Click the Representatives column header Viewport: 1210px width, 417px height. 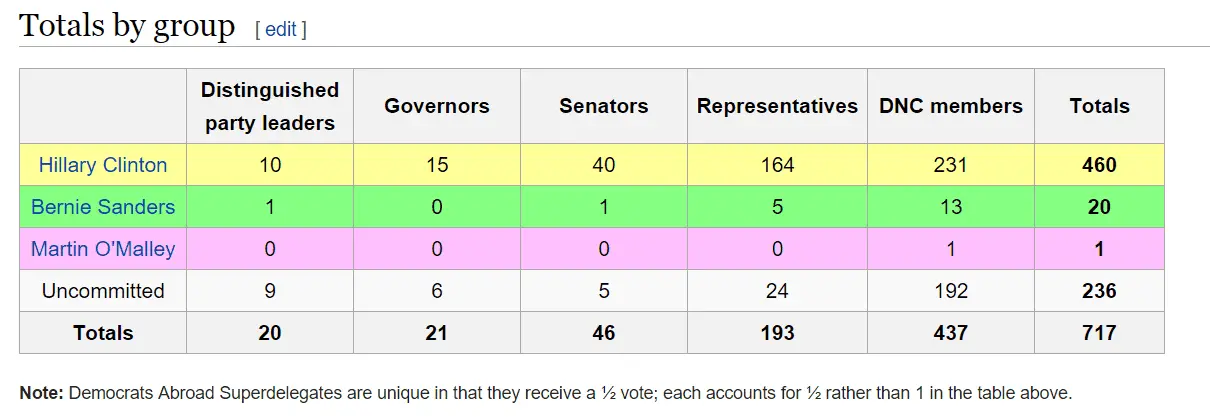click(777, 106)
